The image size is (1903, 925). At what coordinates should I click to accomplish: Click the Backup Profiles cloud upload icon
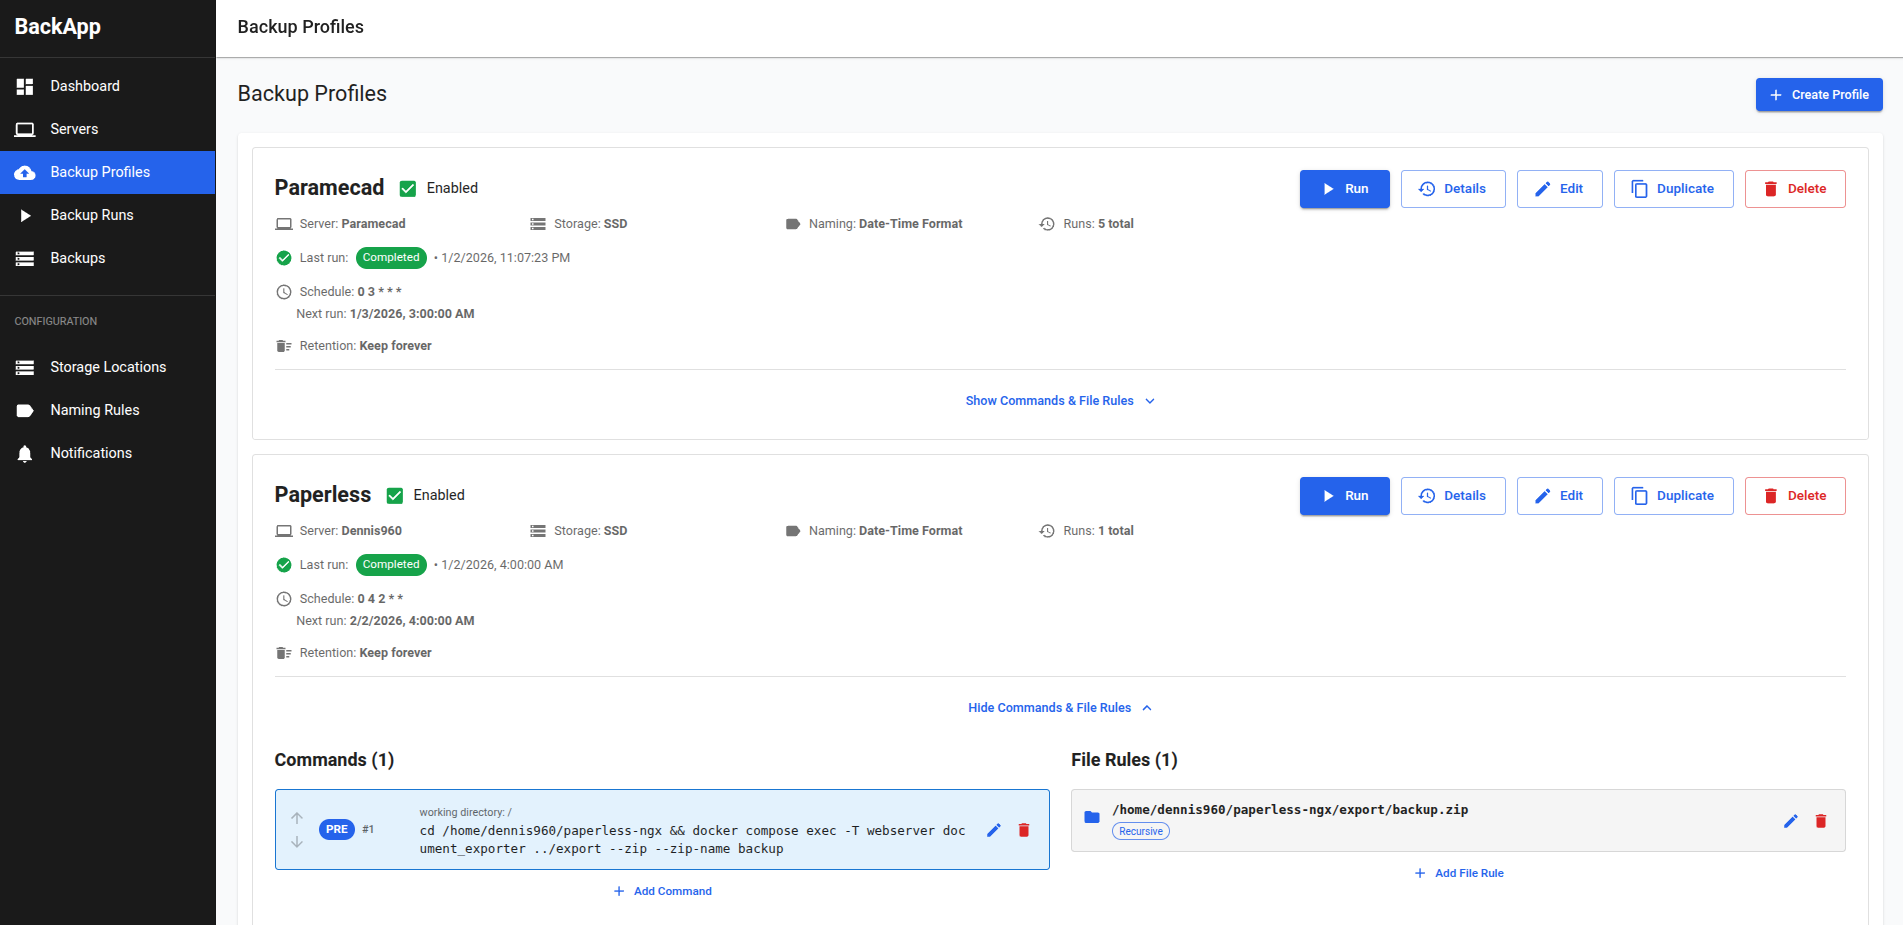25,173
